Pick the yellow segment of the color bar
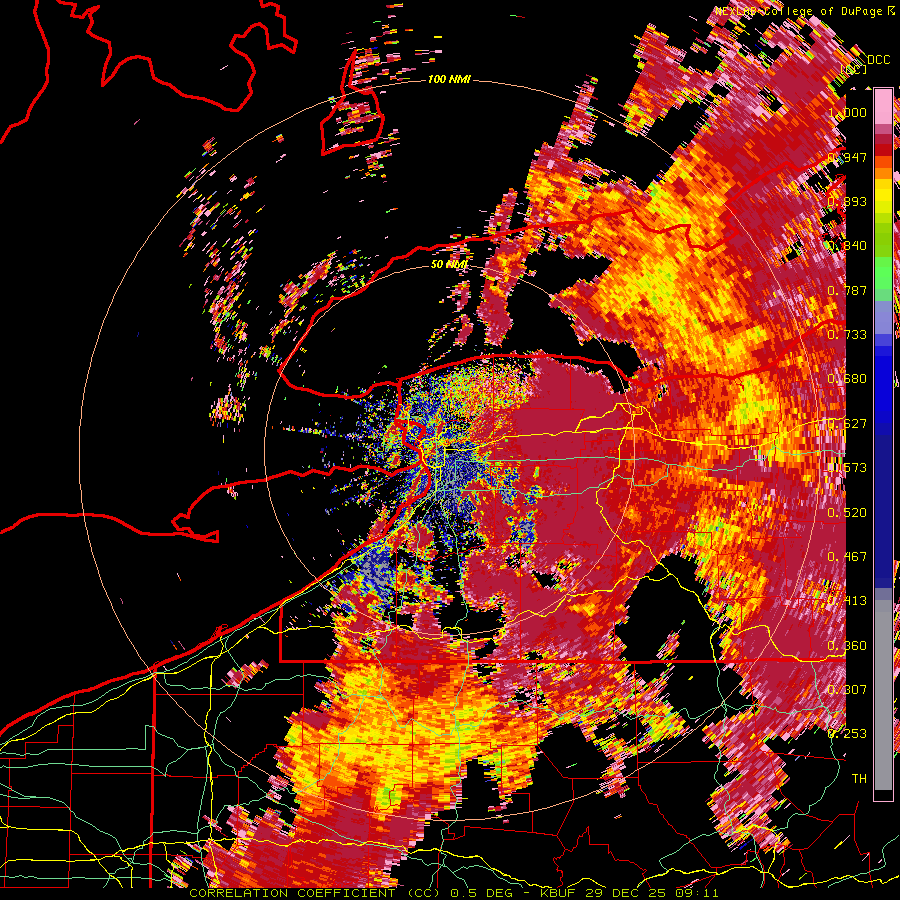This screenshot has height=900, width=900. pos(883,195)
